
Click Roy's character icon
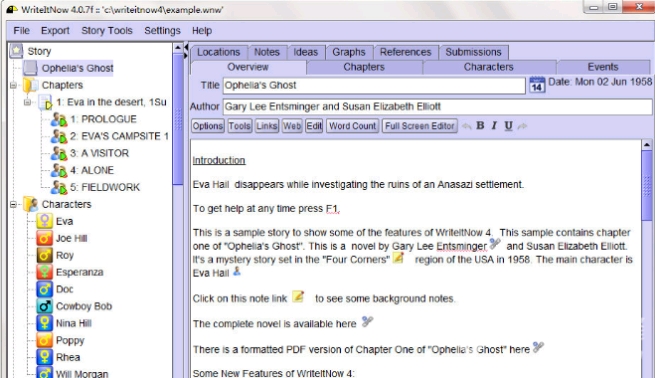pos(45,255)
